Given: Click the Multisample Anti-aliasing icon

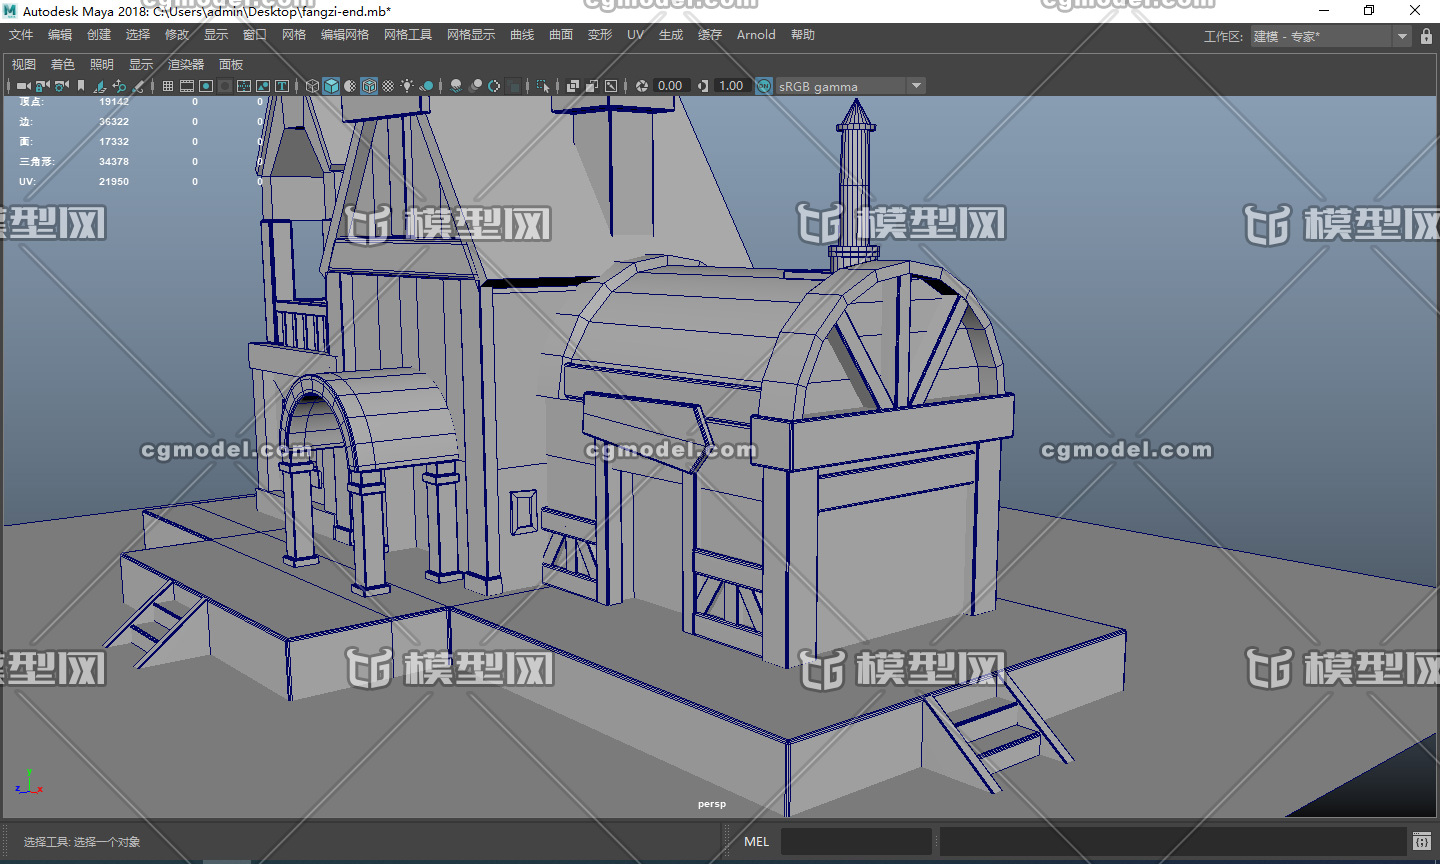Looking at the screenshot, I should tap(494, 86).
